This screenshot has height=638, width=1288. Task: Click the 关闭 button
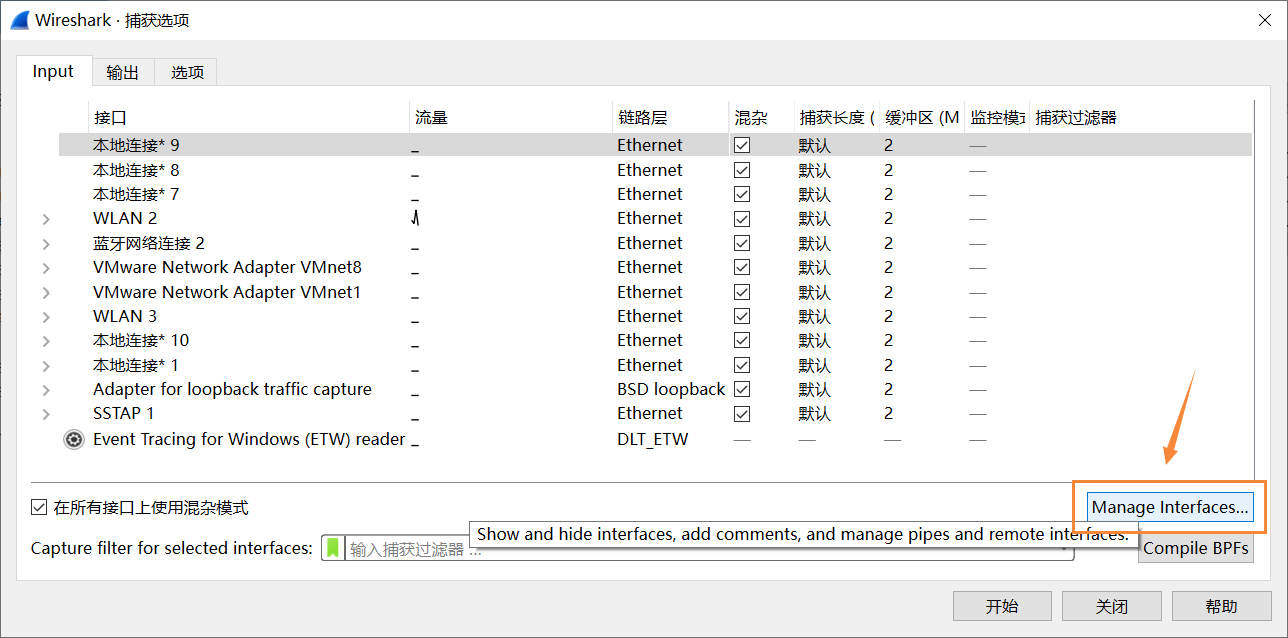1112,606
